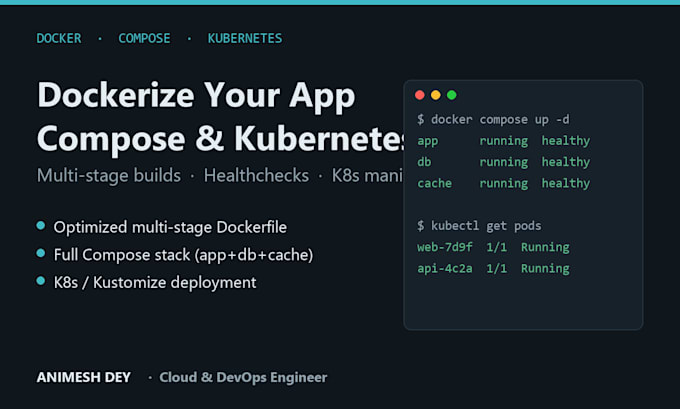This screenshot has width=680, height=409.
Task: Click the bullet dot beside Optimized multi-stage Dockerfile
Action: pos(41,225)
